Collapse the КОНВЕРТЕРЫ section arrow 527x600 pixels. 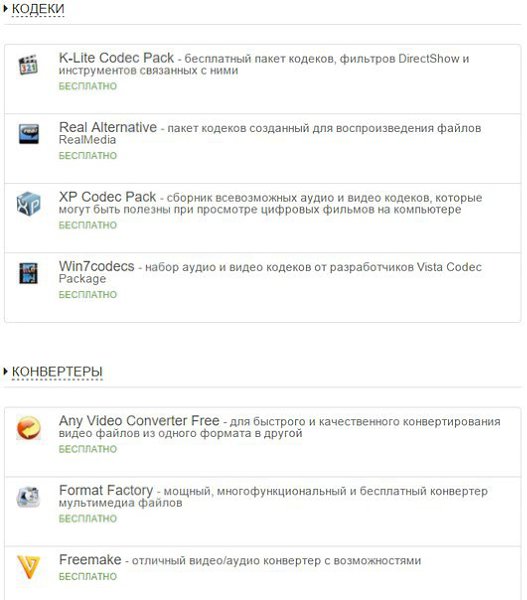click(x=5, y=371)
